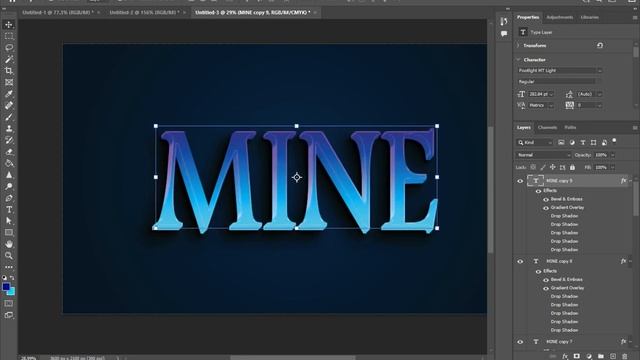Click the background color swatch
Viewport: 640px width, 360px height.
(12, 292)
